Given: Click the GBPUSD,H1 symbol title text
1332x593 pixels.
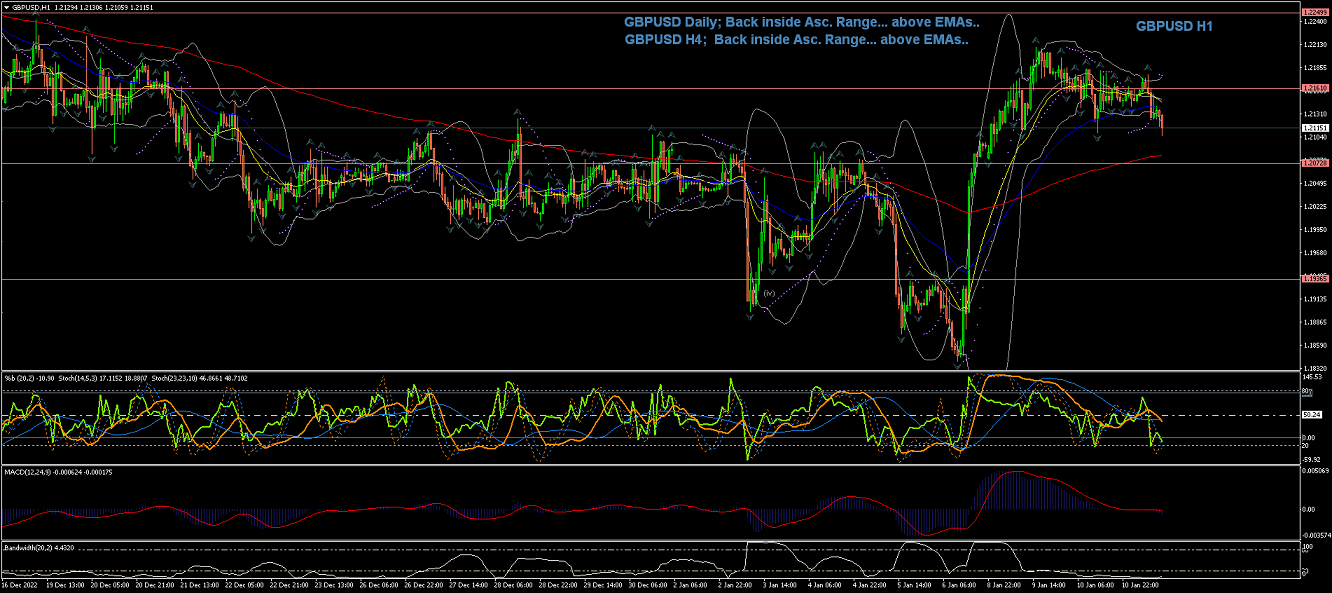Looking at the screenshot, I should pyautogui.click(x=32, y=6).
